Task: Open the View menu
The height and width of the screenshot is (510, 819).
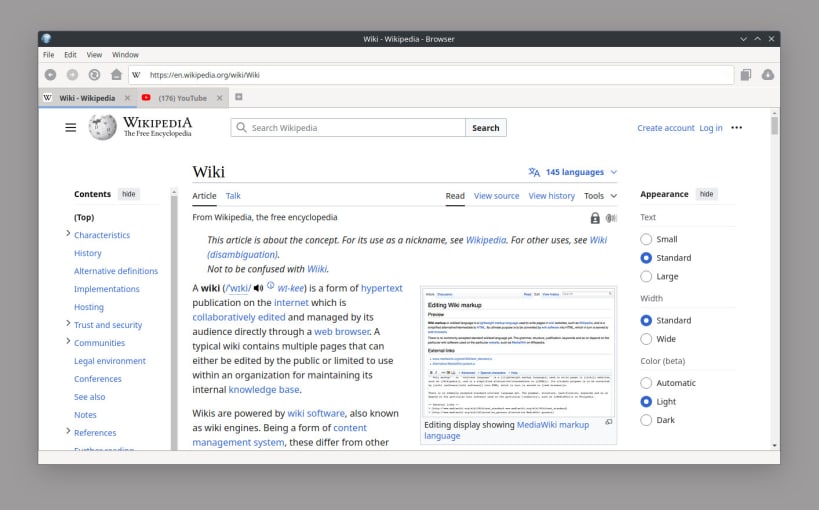Action: point(94,55)
